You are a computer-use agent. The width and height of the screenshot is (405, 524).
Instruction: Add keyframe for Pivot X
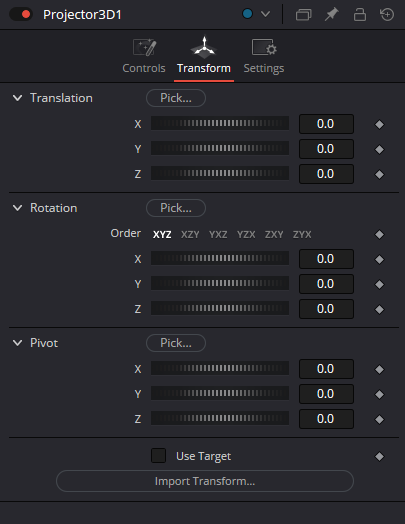(x=379, y=369)
